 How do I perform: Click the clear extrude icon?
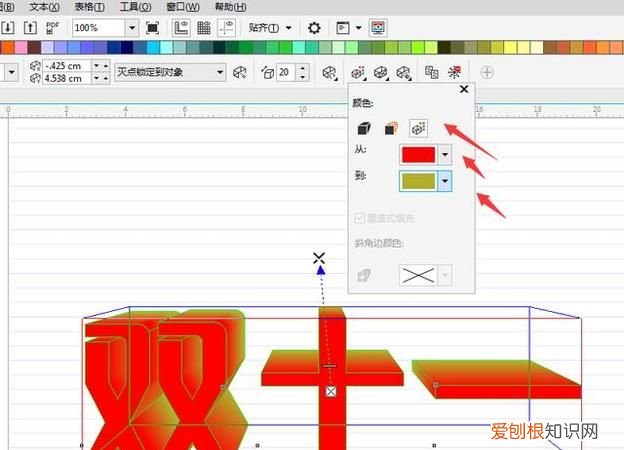(x=454, y=72)
